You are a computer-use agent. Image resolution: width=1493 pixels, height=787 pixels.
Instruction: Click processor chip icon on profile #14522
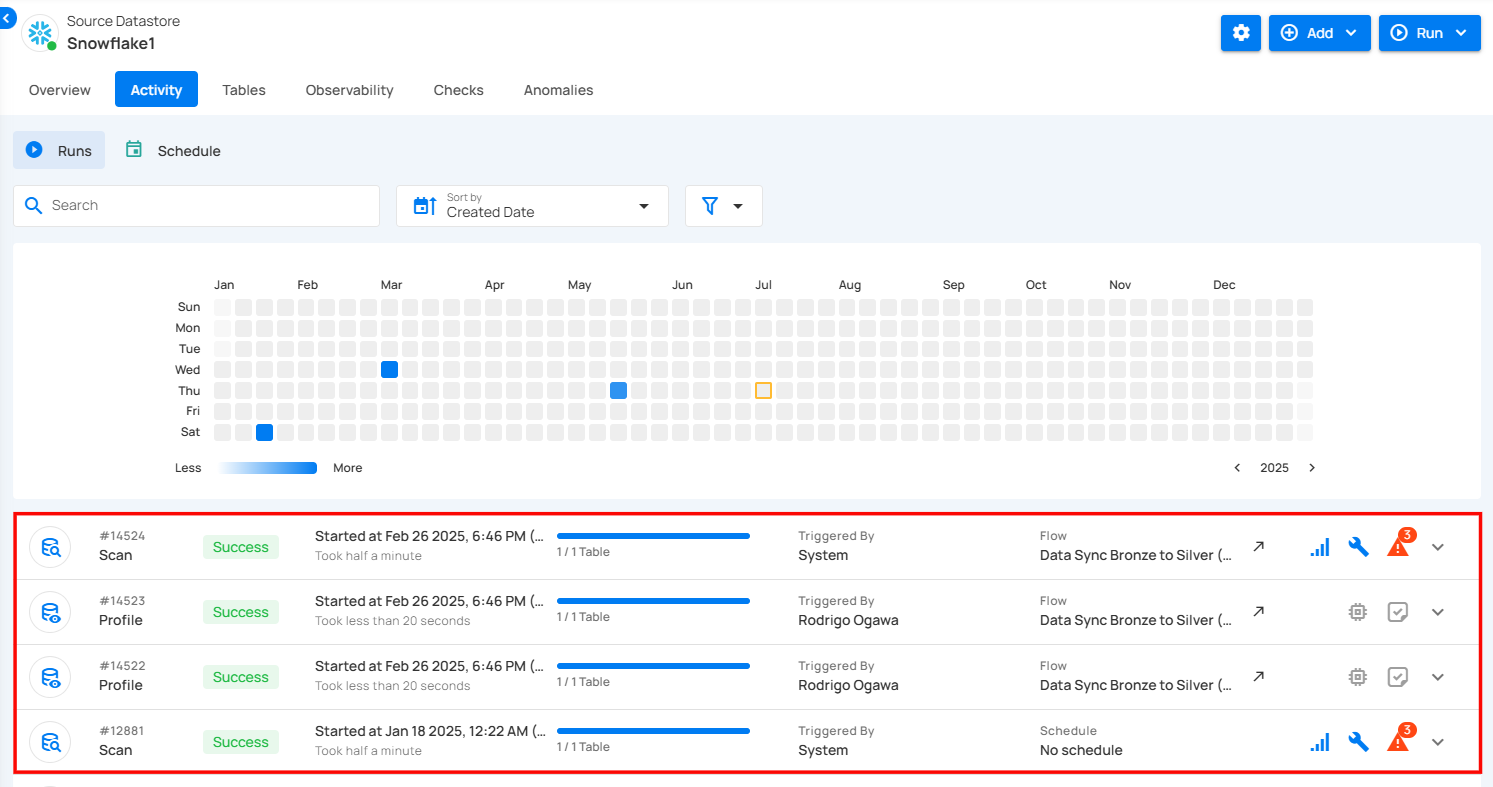point(1357,677)
